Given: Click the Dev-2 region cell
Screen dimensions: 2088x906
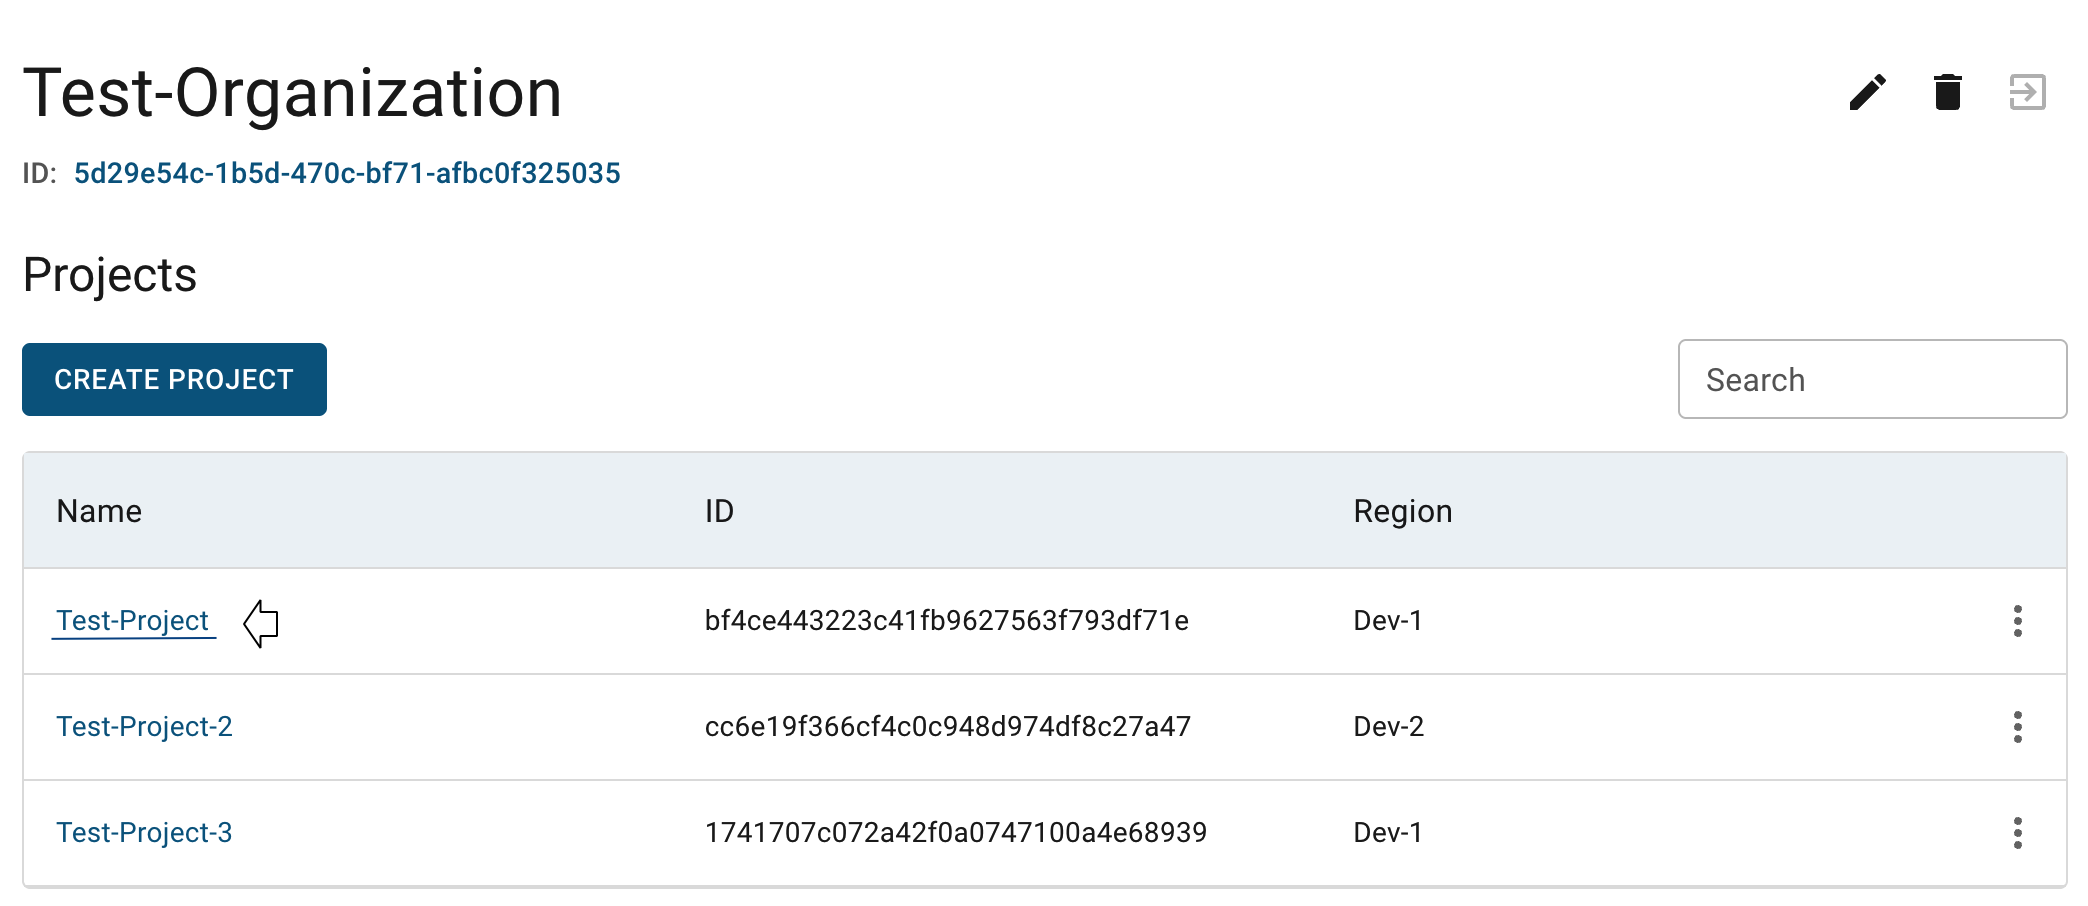Looking at the screenshot, I should pos(1388,727).
